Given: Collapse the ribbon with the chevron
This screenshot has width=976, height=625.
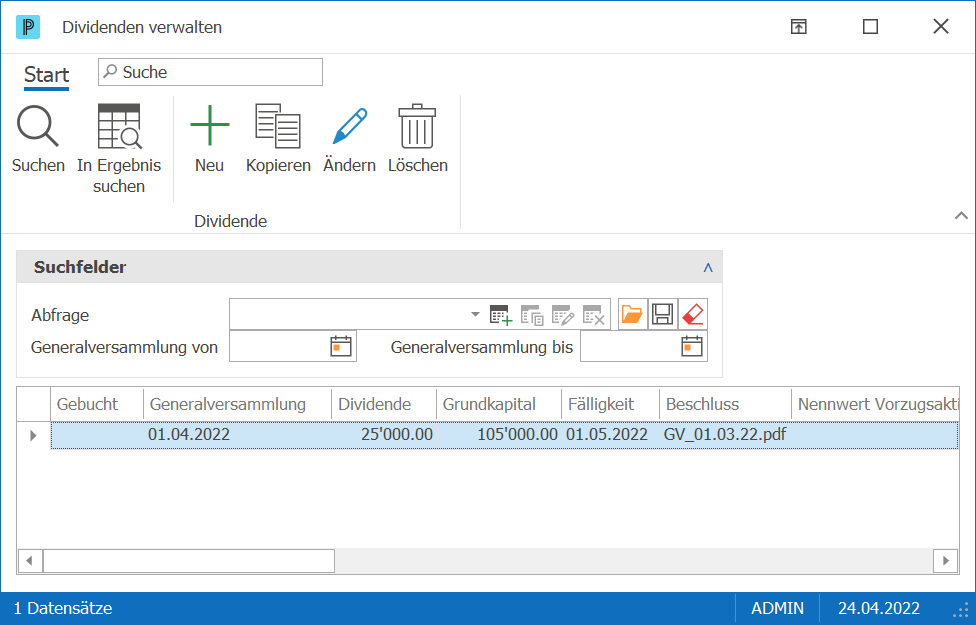Looking at the screenshot, I should click(x=961, y=215).
